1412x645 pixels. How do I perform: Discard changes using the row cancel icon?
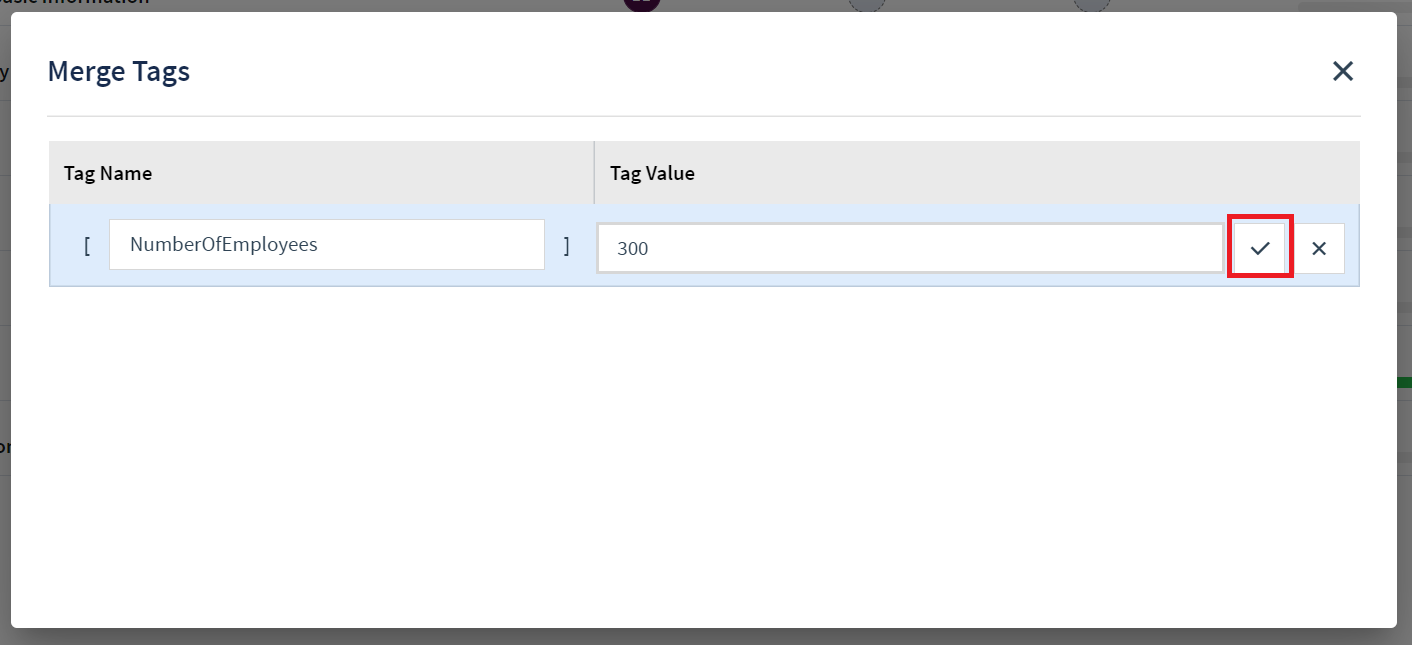pos(1319,247)
